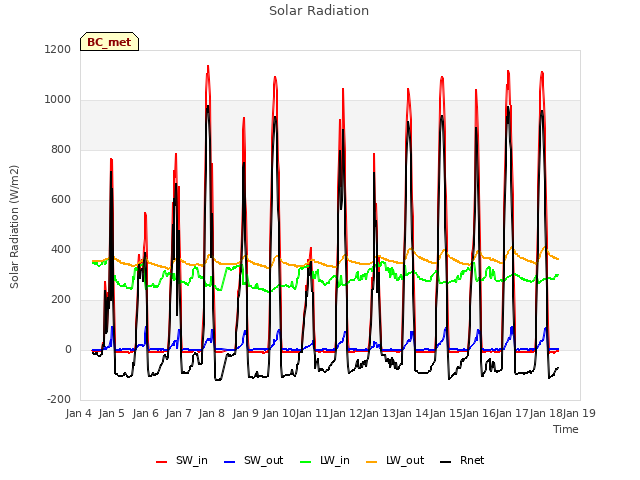Click the red SW_in legend marker
The image size is (640, 480).
(x=162, y=462)
